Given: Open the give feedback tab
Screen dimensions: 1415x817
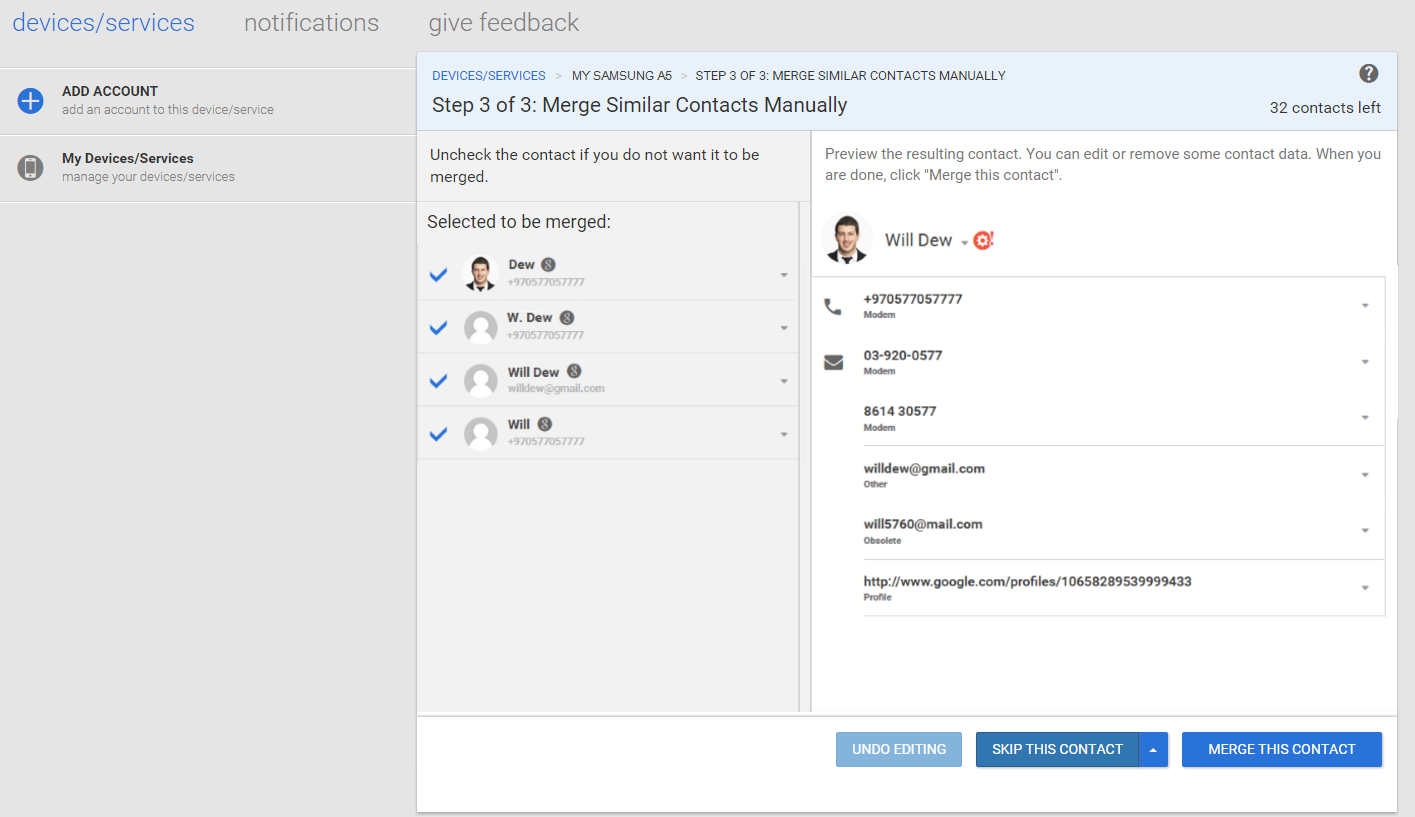Looking at the screenshot, I should coord(503,22).
